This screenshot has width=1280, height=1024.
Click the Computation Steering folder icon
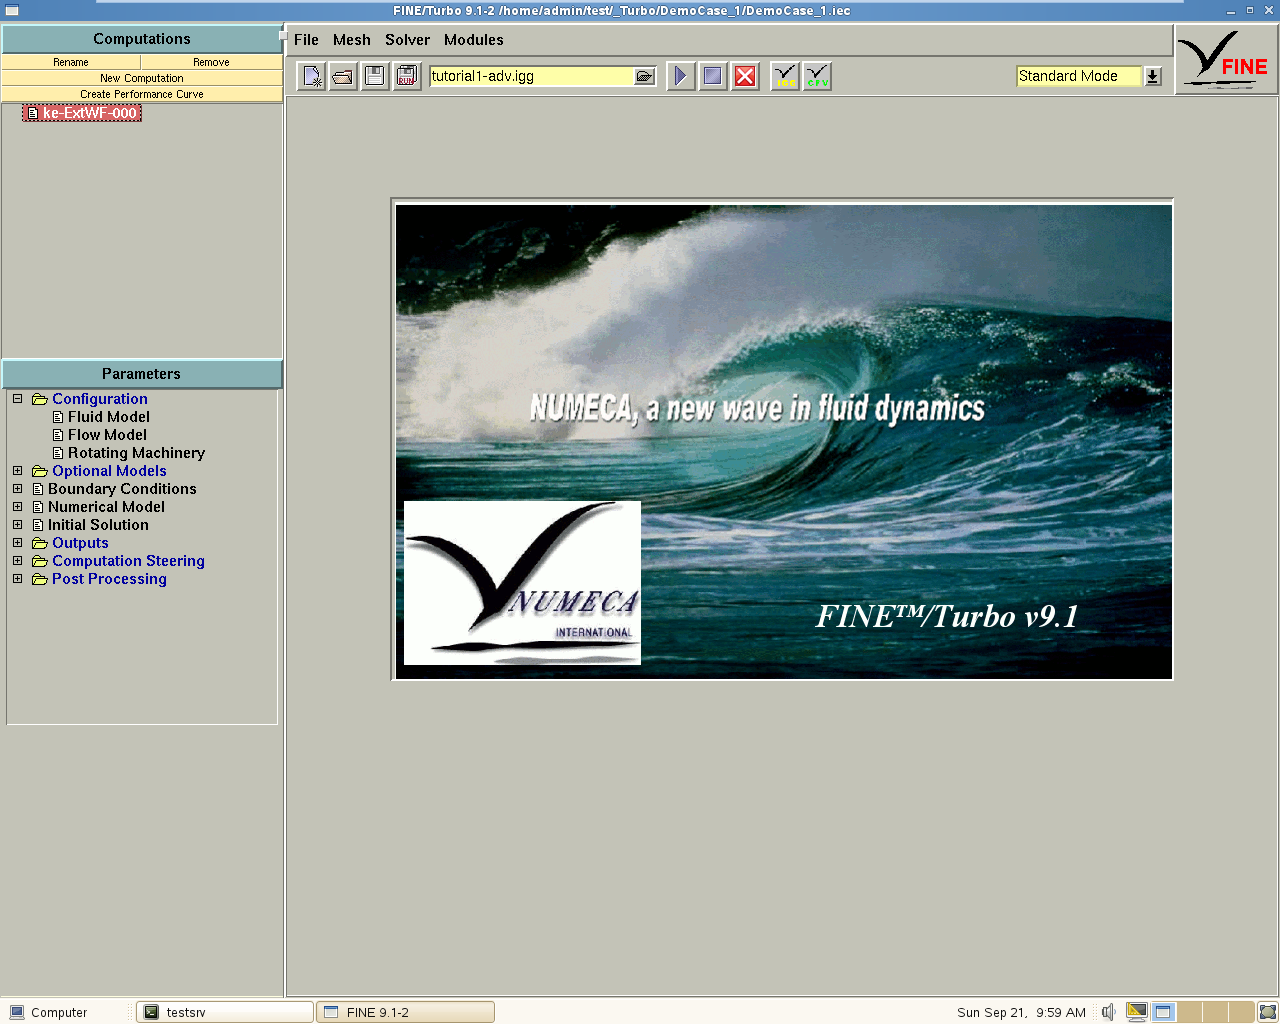click(x=40, y=561)
